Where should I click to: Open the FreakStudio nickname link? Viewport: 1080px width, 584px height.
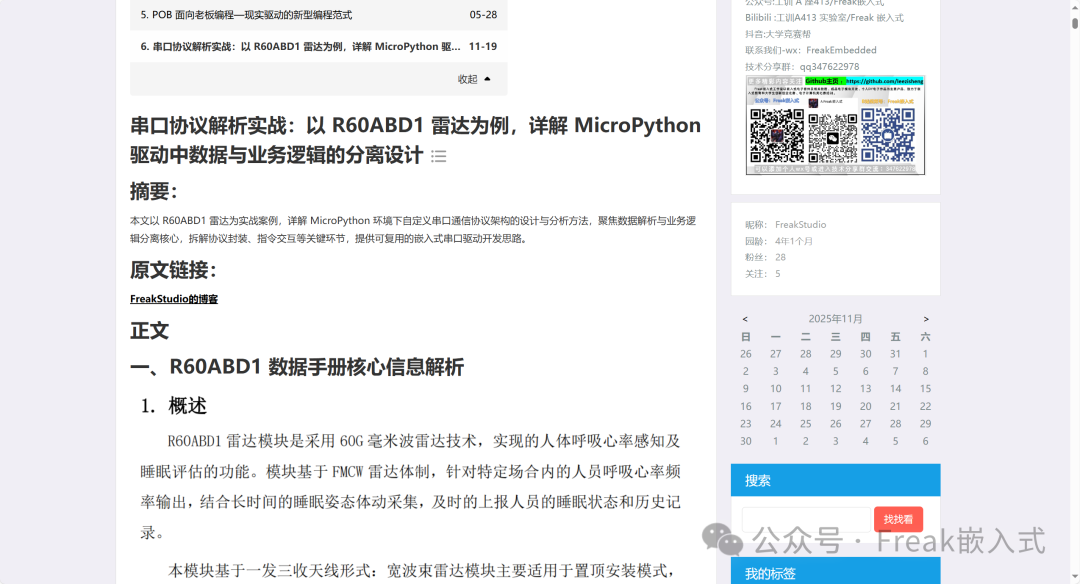coord(800,225)
